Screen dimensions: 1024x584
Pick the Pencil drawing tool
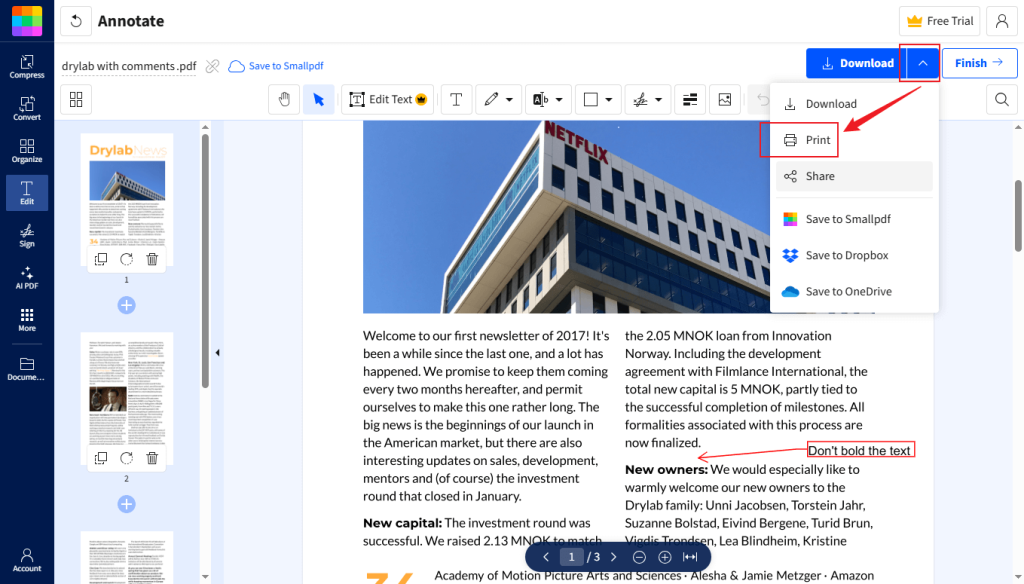[x=491, y=99]
